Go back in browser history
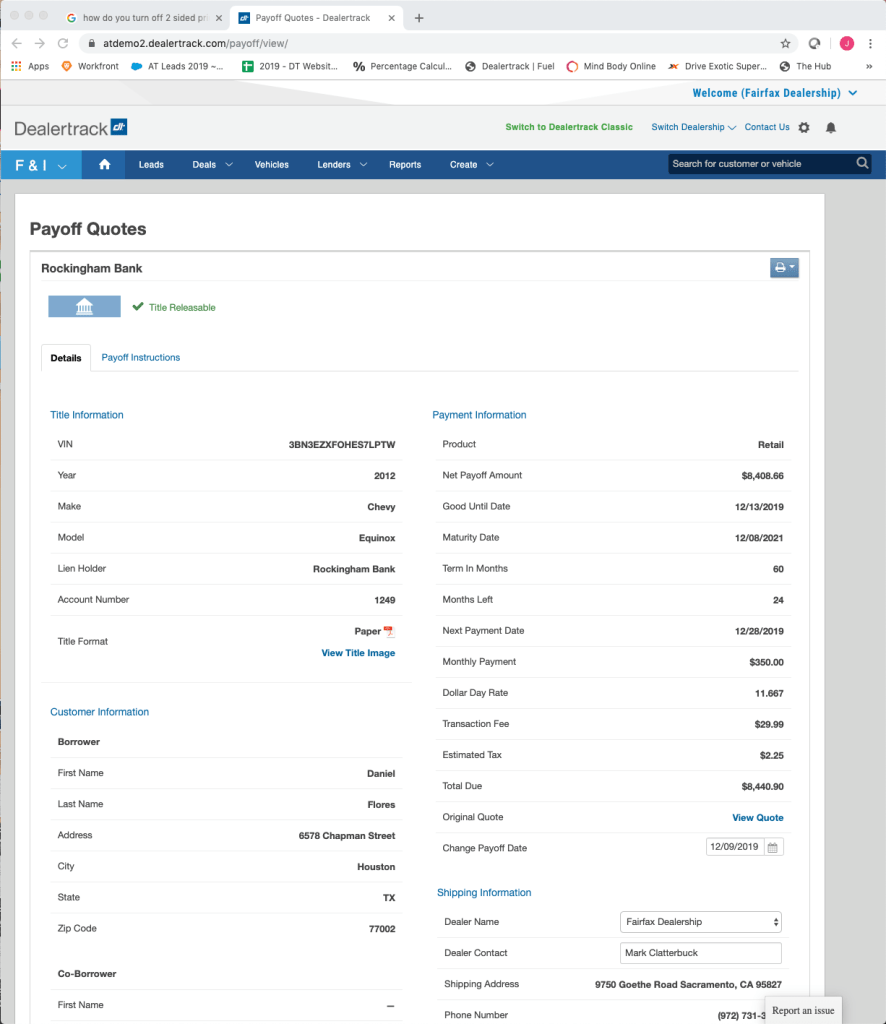 [17, 44]
